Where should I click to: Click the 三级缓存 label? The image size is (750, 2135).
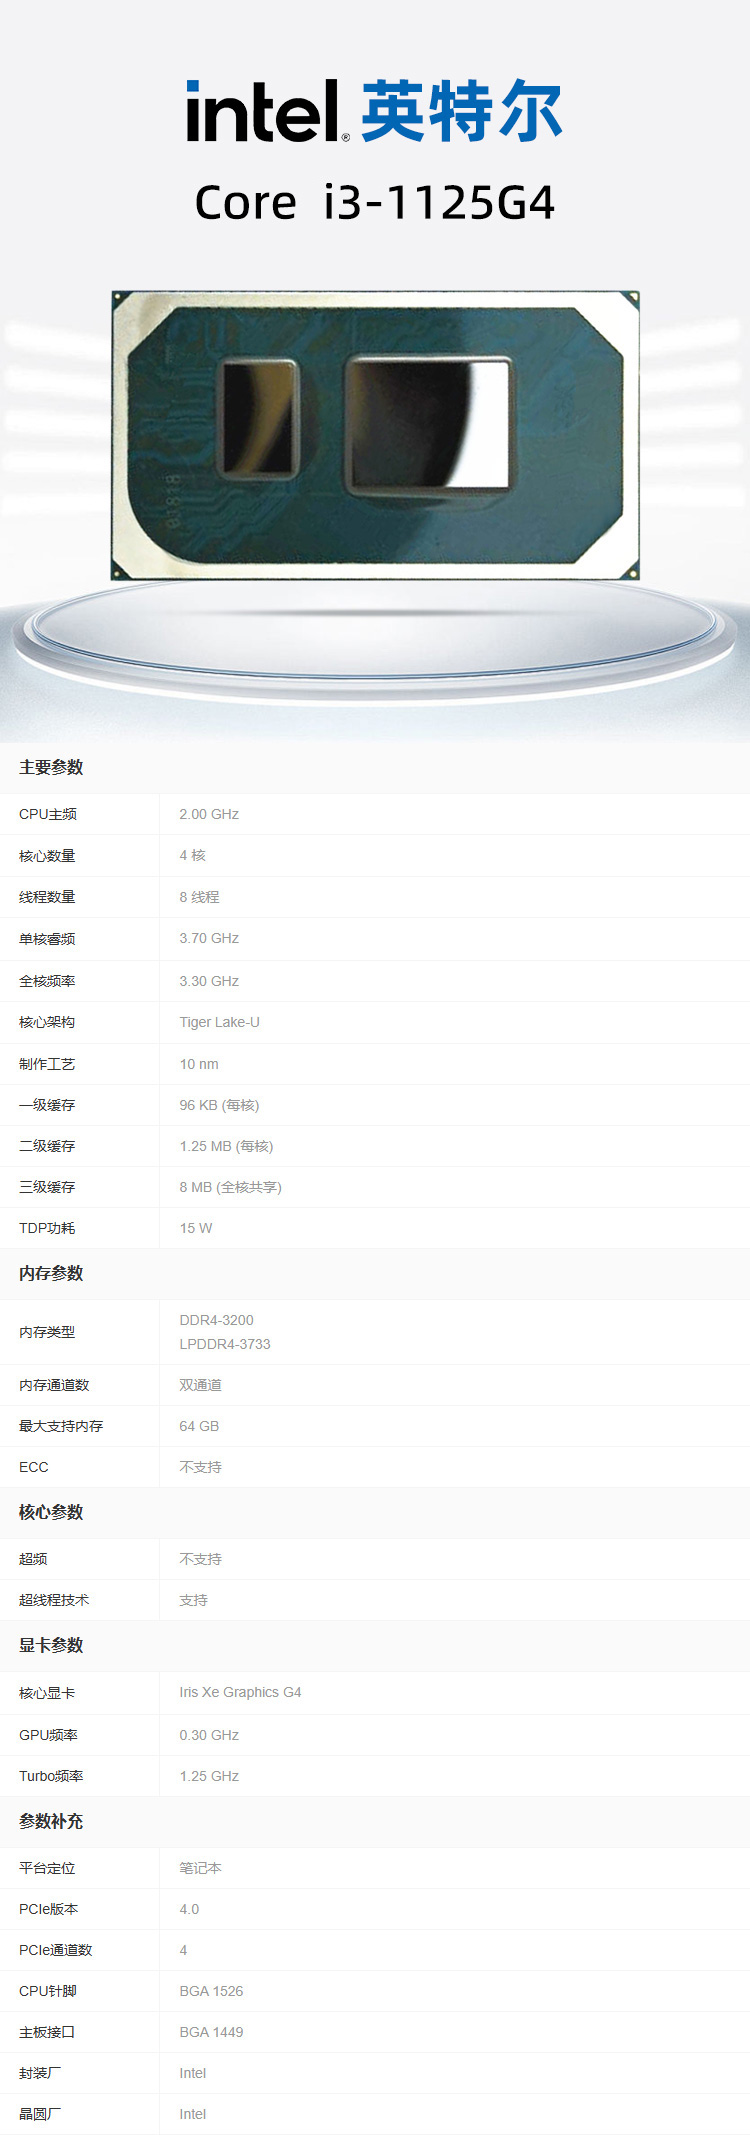[47, 1187]
